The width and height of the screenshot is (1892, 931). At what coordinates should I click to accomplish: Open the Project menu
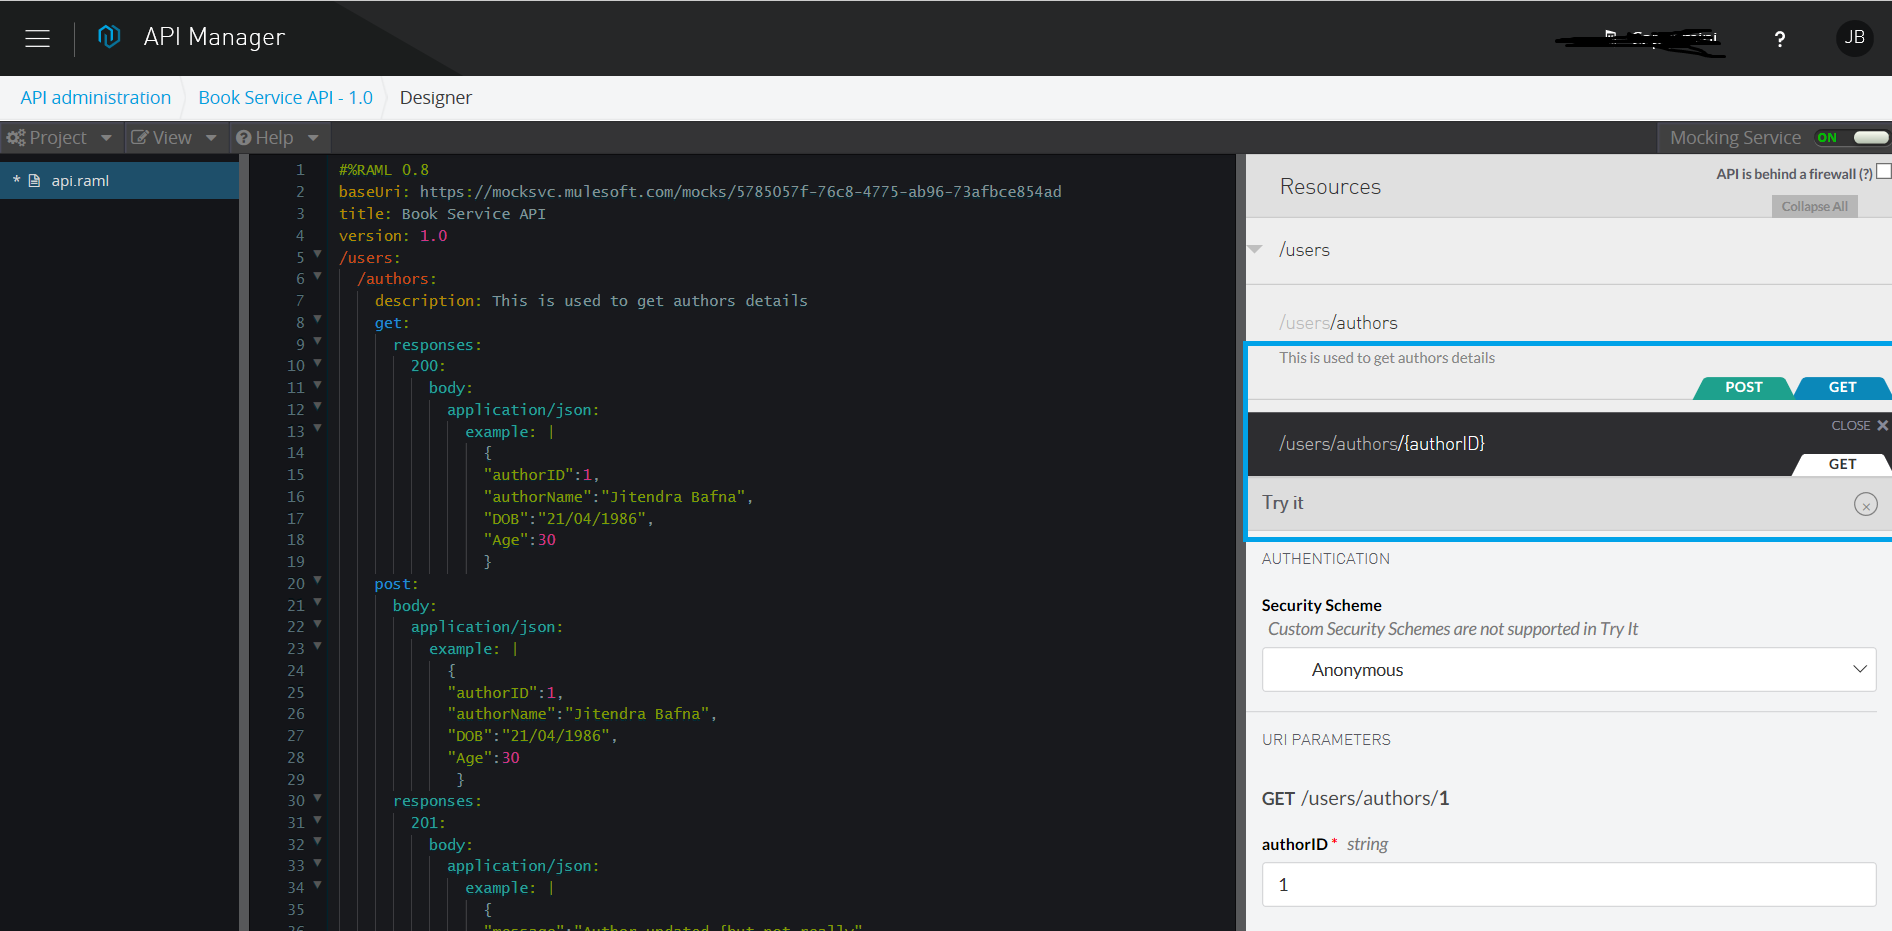(x=59, y=138)
